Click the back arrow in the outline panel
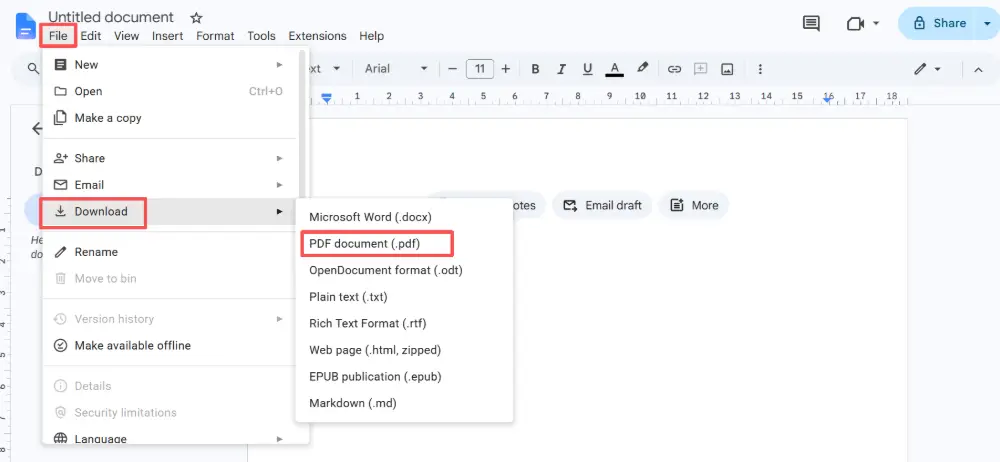1000x462 pixels. click(36, 128)
